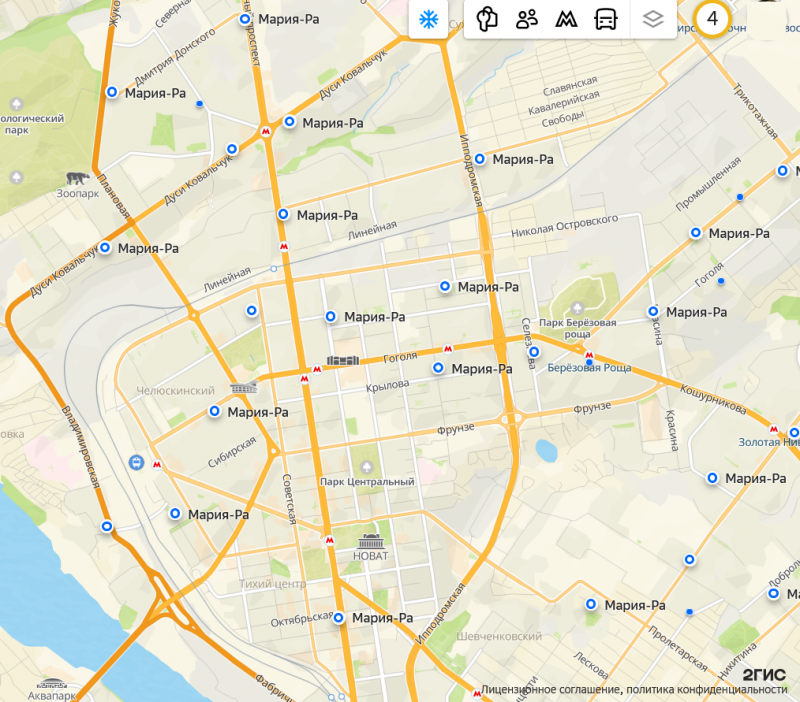800x702 pixels.
Task: Click the Парк Центральный tree icon
Action: pyautogui.click(x=366, y=467)
